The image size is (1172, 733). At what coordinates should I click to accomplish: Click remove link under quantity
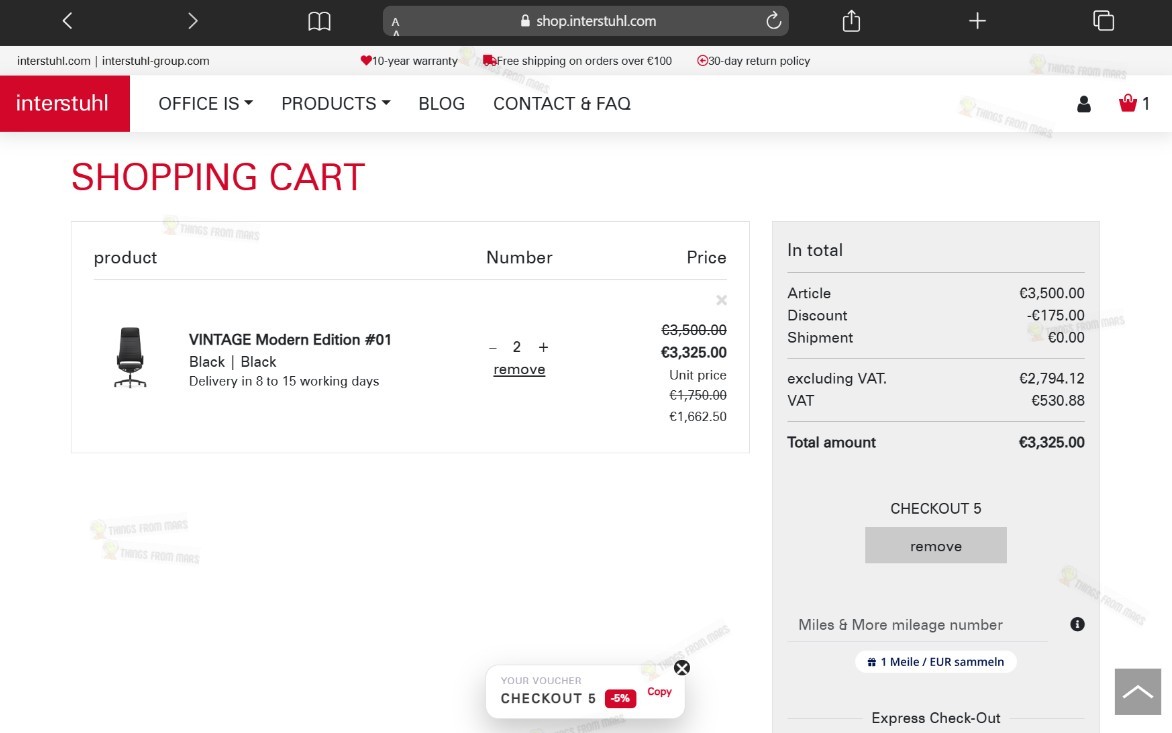519,369
